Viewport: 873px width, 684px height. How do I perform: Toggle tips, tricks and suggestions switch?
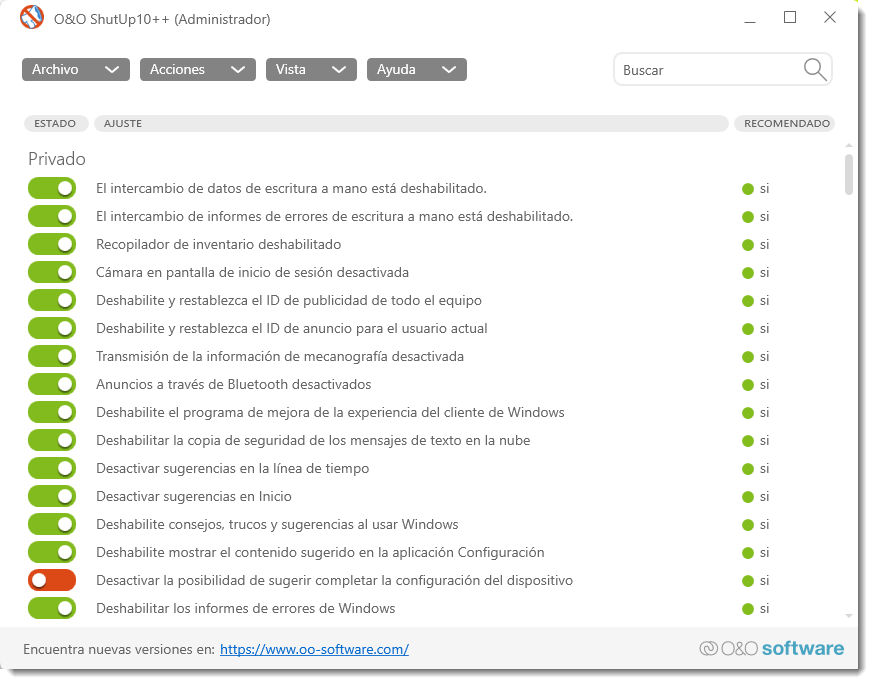pos(52,524)
